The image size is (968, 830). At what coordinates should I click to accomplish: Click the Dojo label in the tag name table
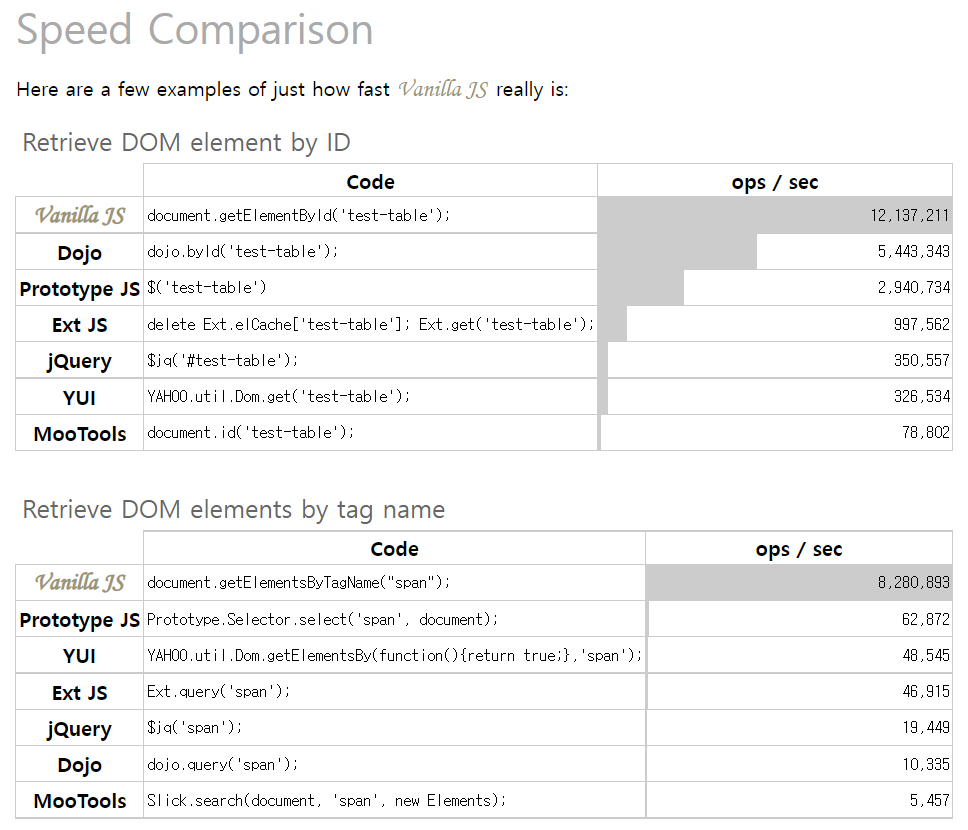pos(80,765)
